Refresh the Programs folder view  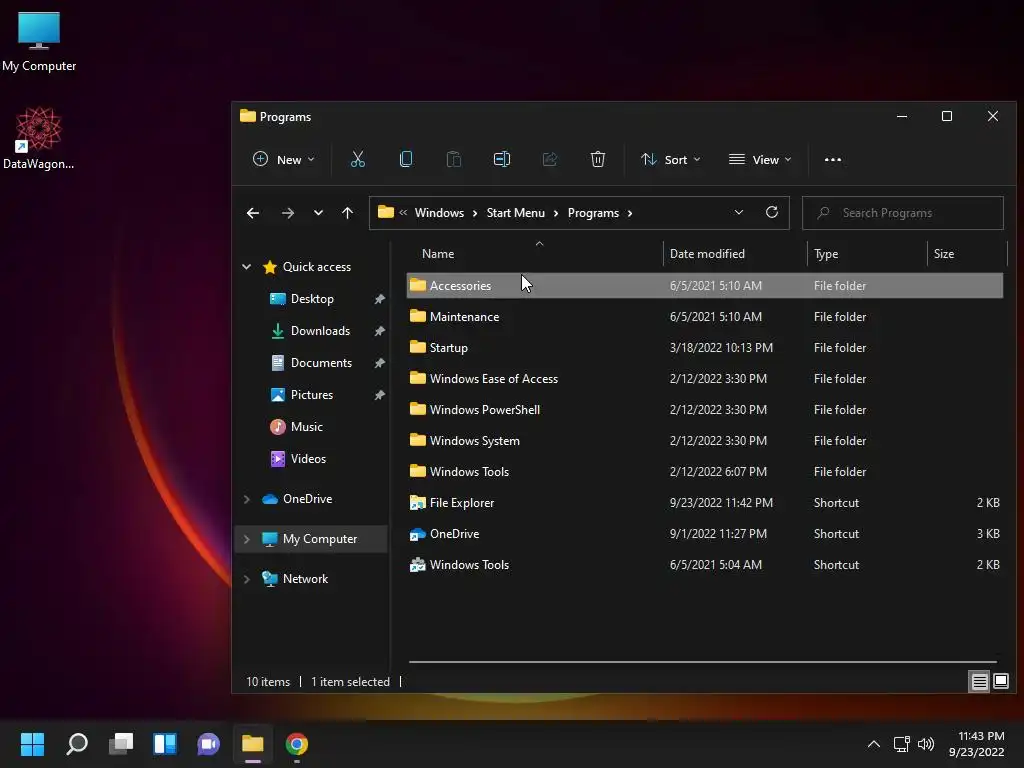771,212
